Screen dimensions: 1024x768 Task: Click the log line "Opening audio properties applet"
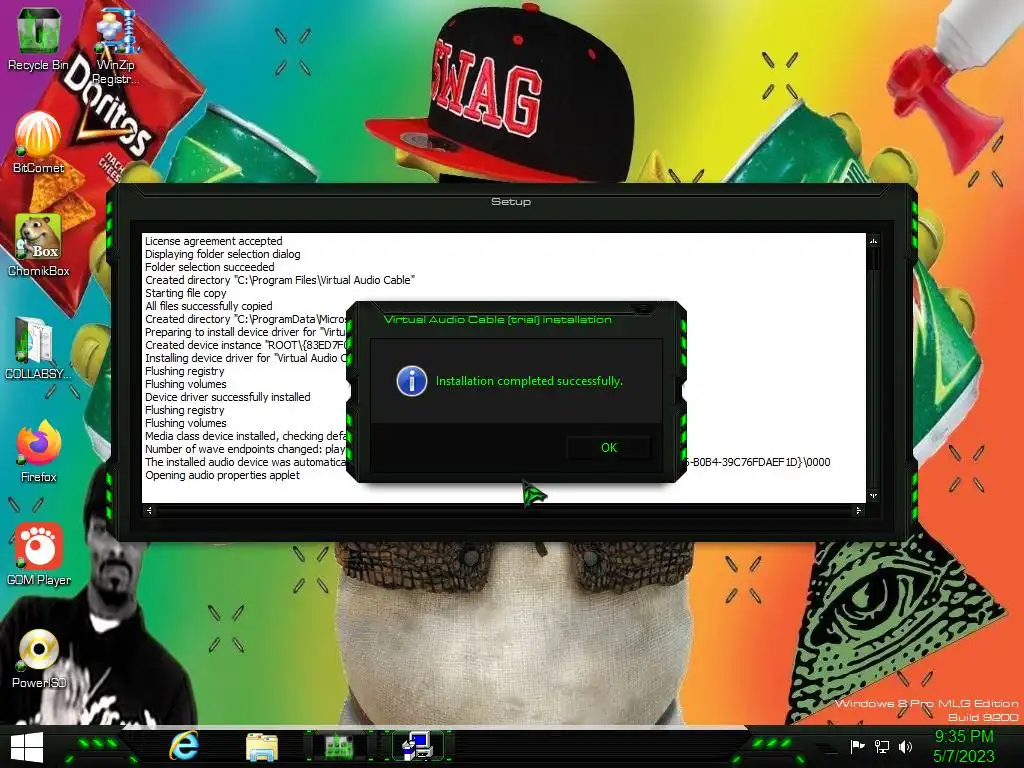pyautogui.click(x=222, y=475)
